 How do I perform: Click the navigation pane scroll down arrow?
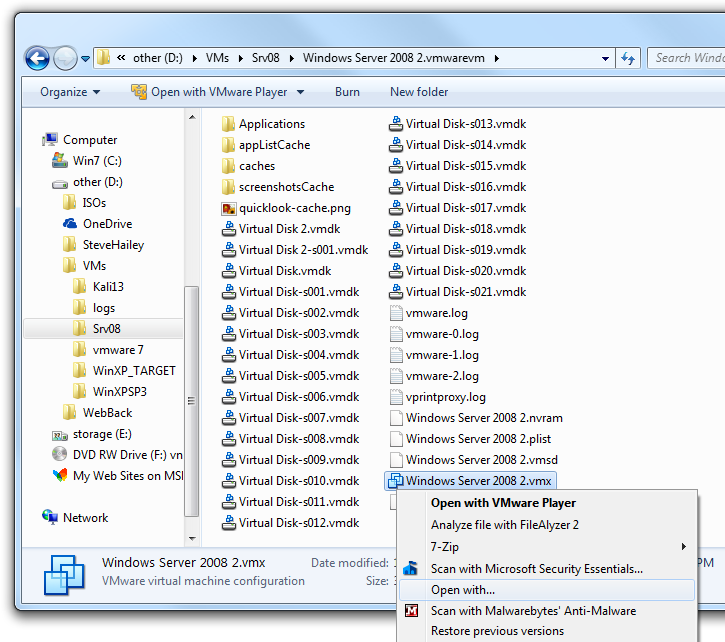pos(192,538)
